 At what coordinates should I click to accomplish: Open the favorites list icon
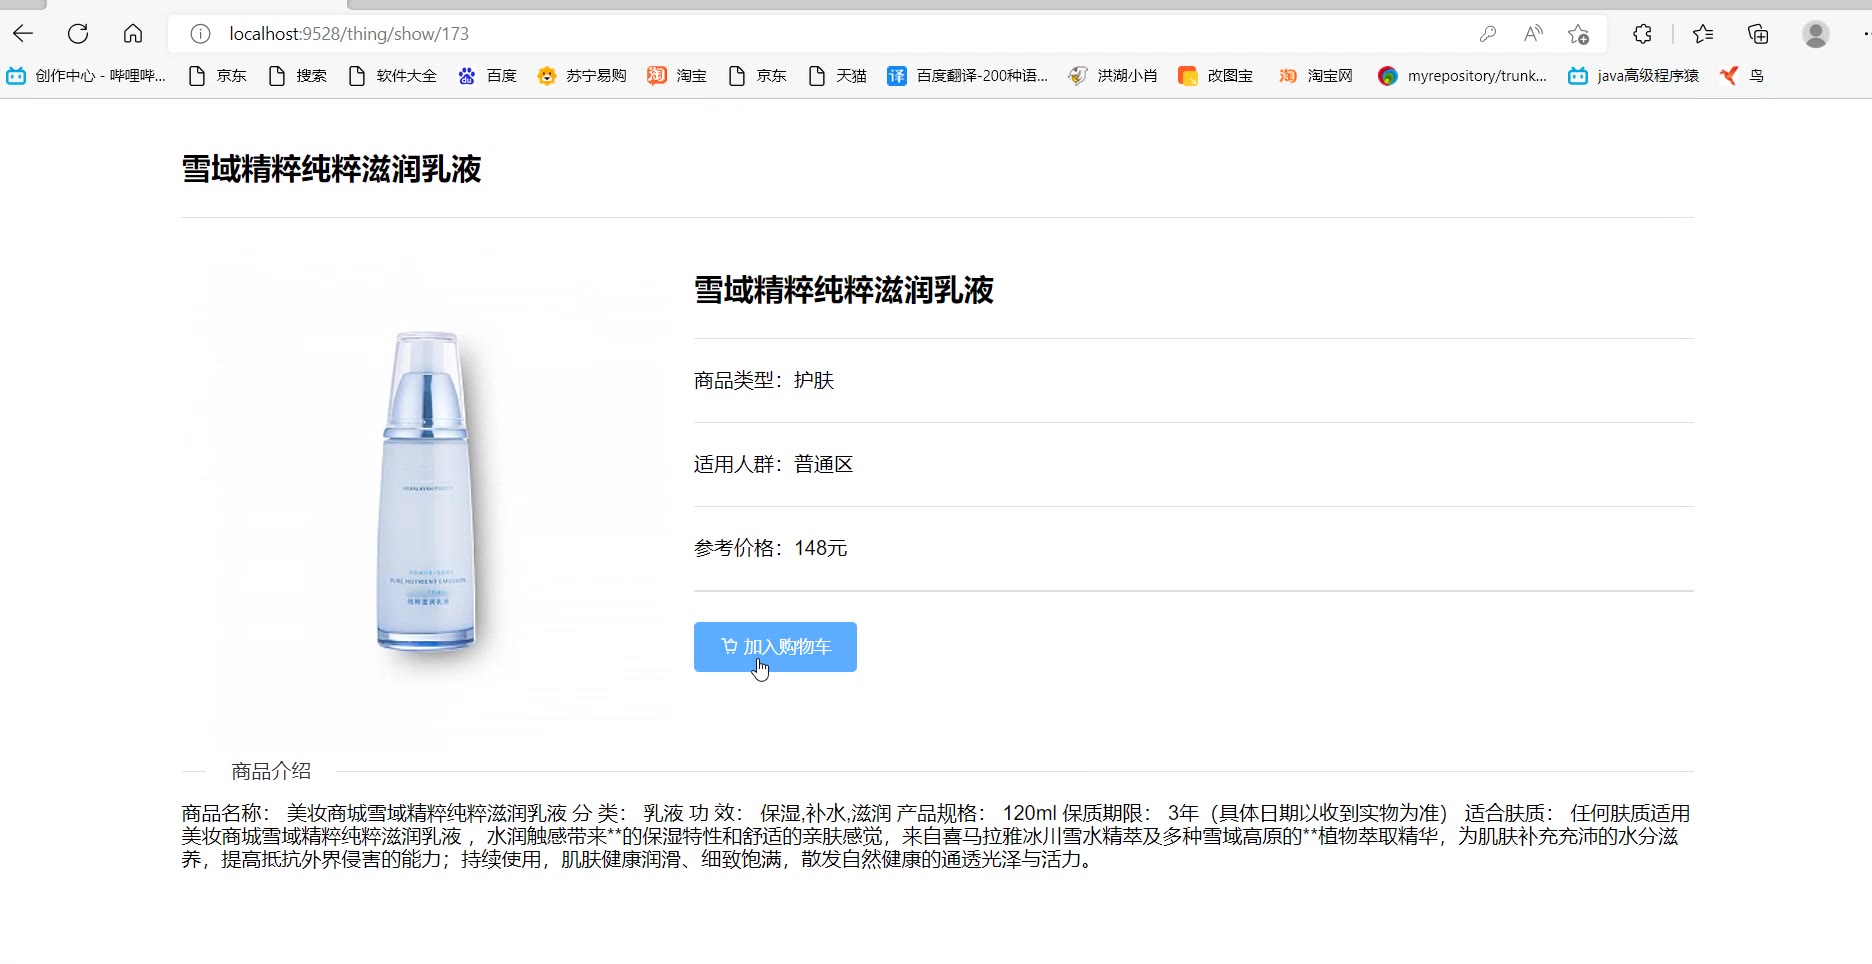1703,34
